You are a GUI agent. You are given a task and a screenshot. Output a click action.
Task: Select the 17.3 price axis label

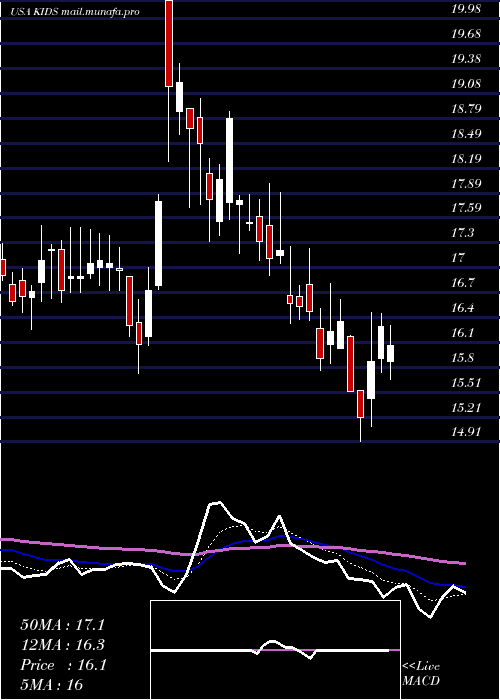462,233
